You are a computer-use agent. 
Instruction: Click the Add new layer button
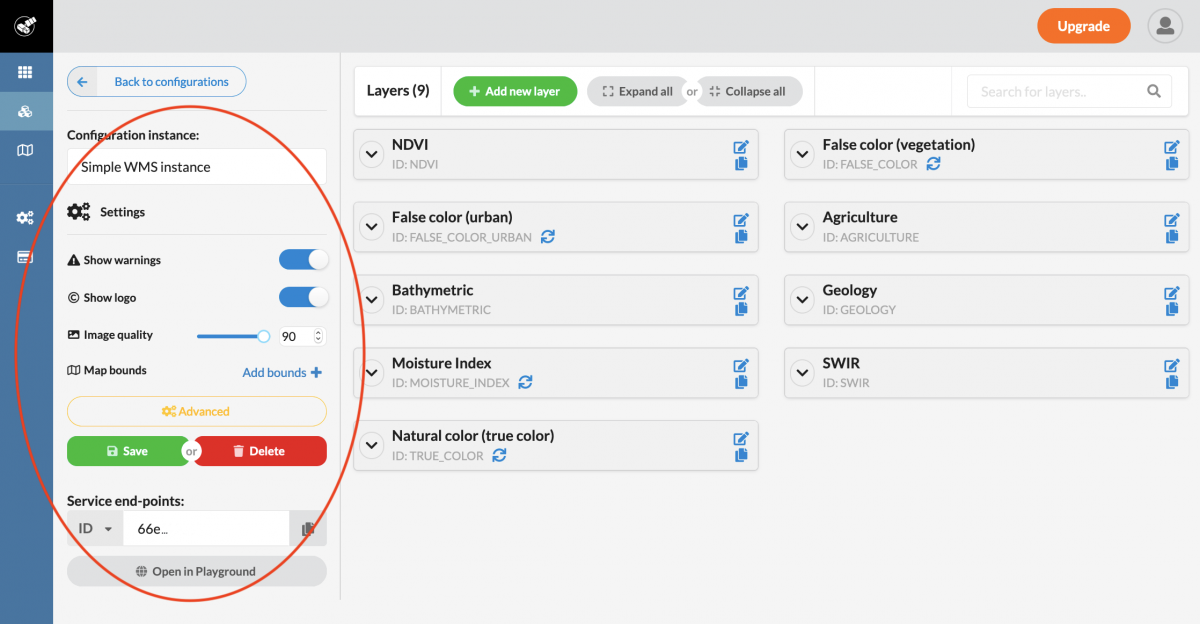coord(514,91)
